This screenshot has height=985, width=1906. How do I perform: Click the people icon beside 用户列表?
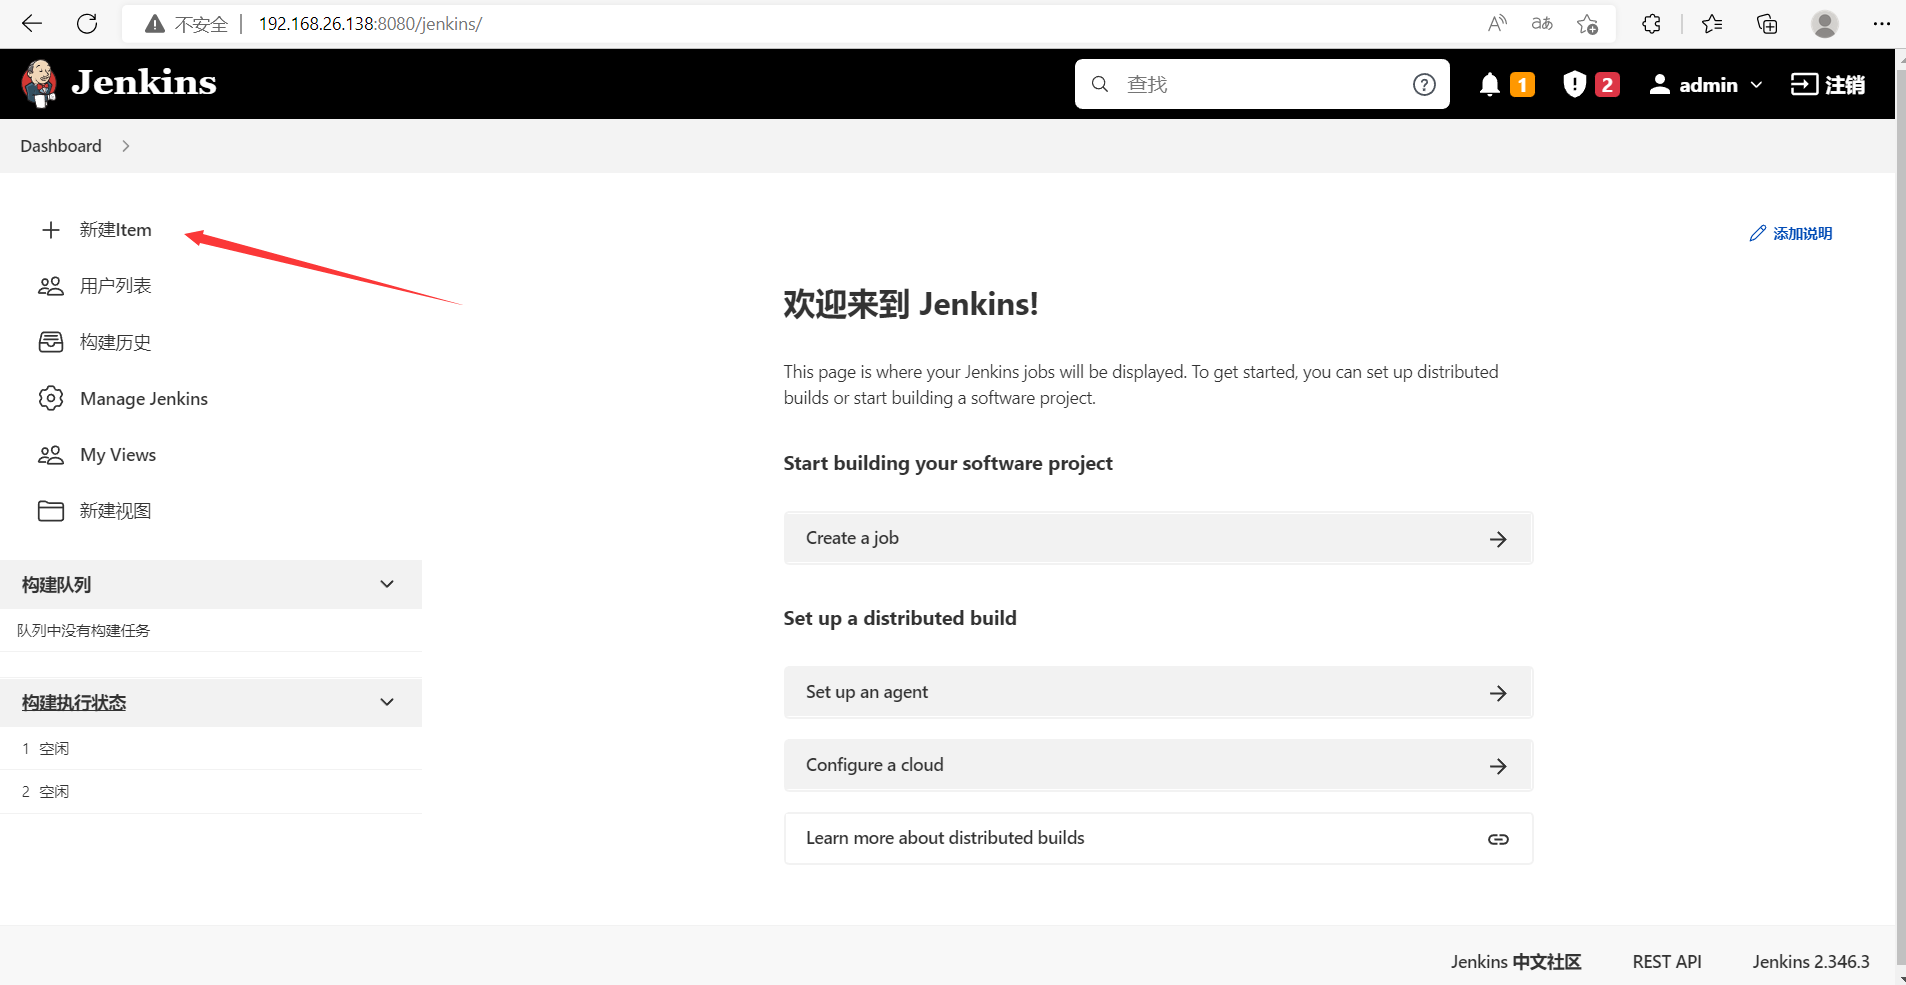pos(51,286)
